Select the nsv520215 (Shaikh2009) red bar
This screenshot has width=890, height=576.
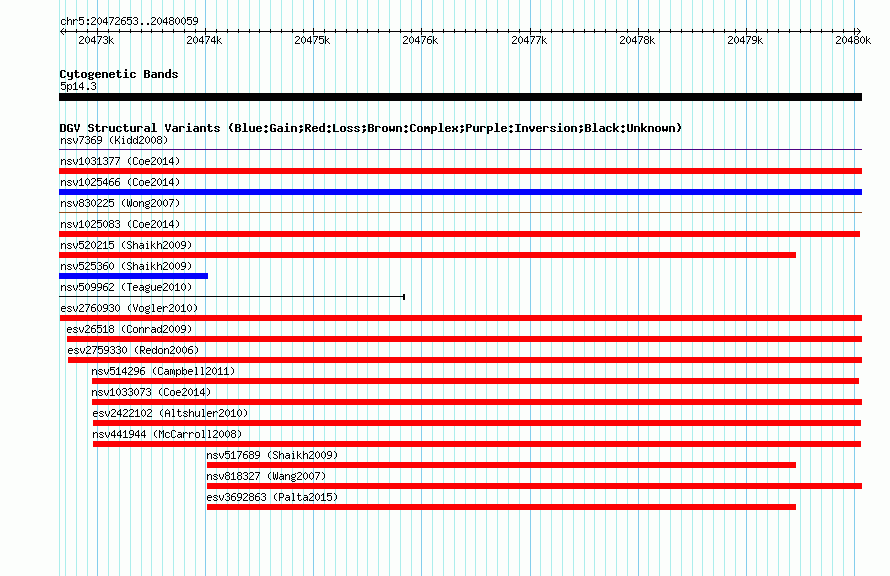pos(427,255)
